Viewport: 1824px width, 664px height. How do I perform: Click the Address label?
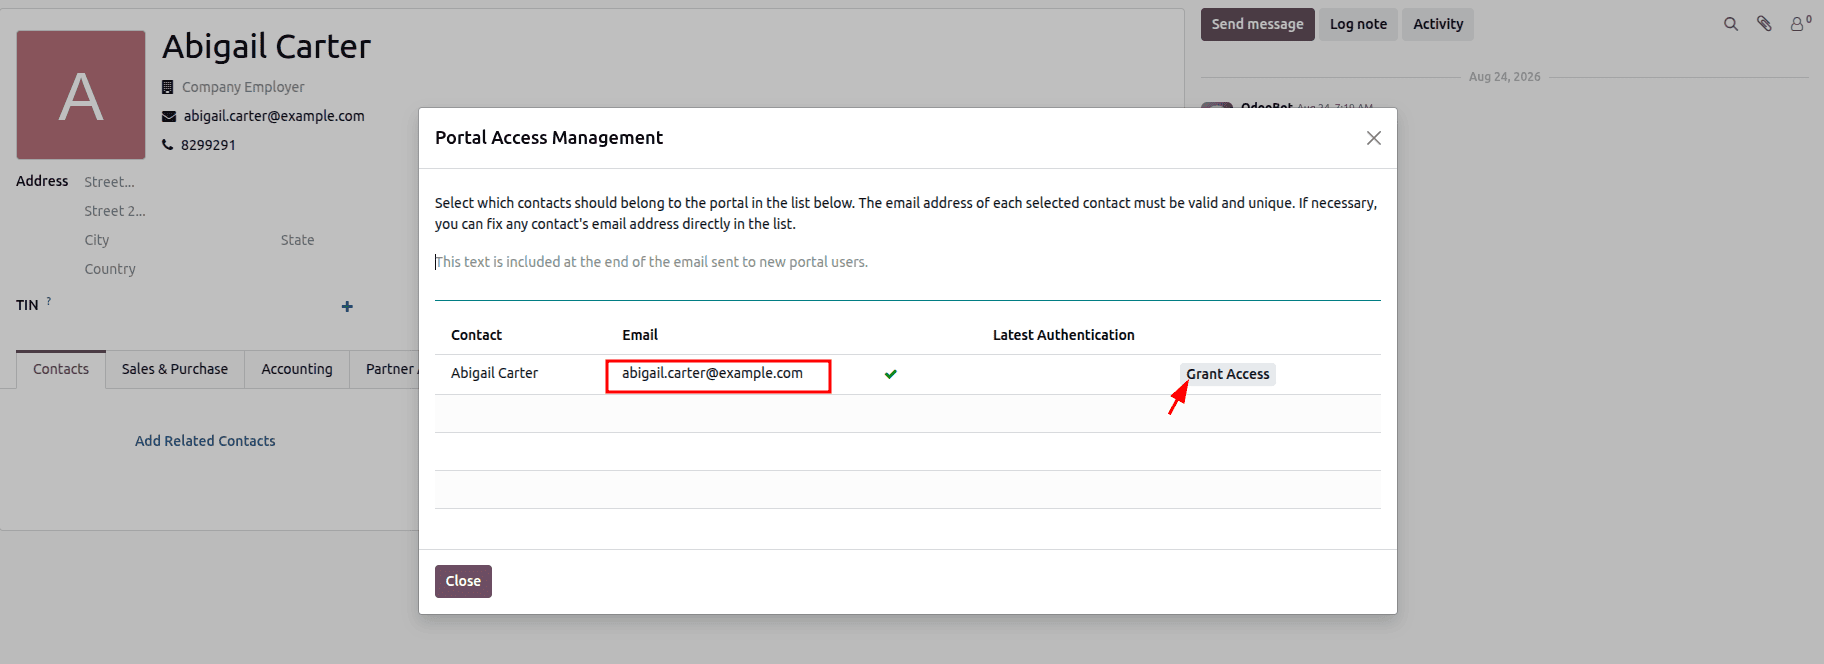coord(42,181)
